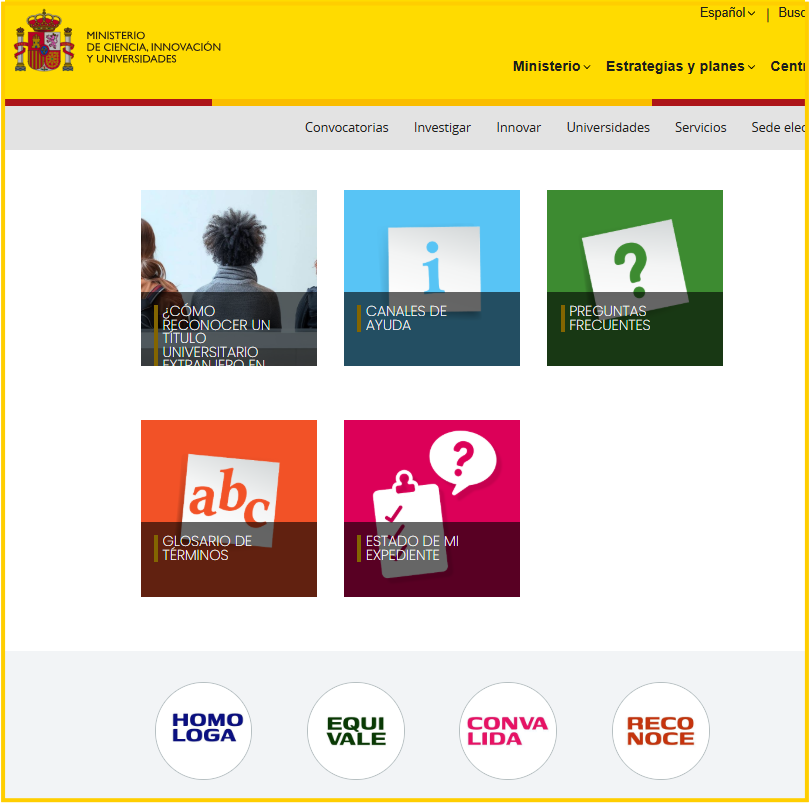
Task: Open the Servicios link
Action: pos(700,127)
